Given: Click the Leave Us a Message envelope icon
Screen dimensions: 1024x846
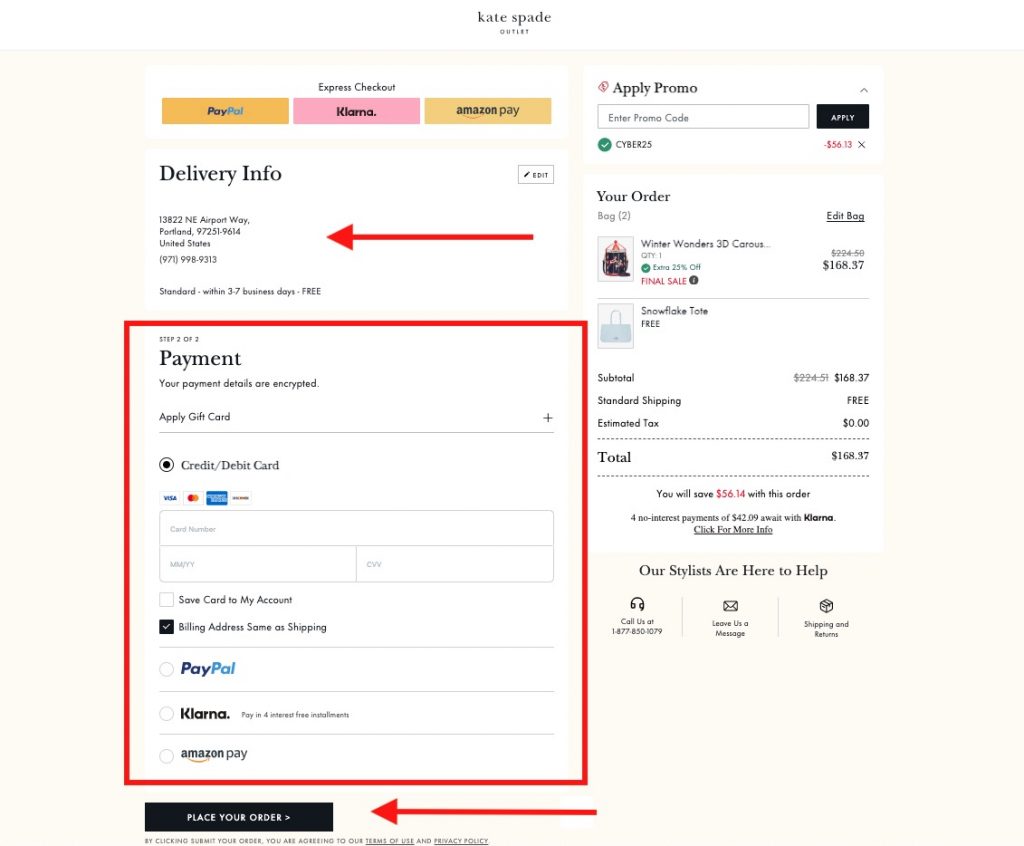Looking at the screenshot, I should pyautogui.click(x=731, y=606).
